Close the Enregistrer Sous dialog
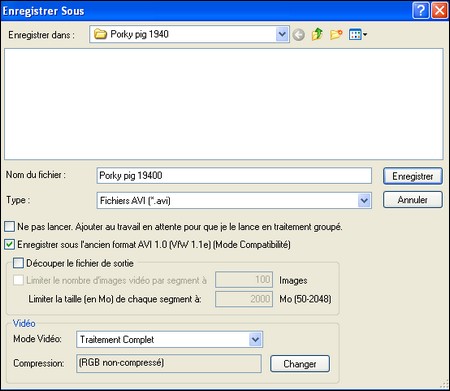The image size is (450, 391). coord(440,10)
